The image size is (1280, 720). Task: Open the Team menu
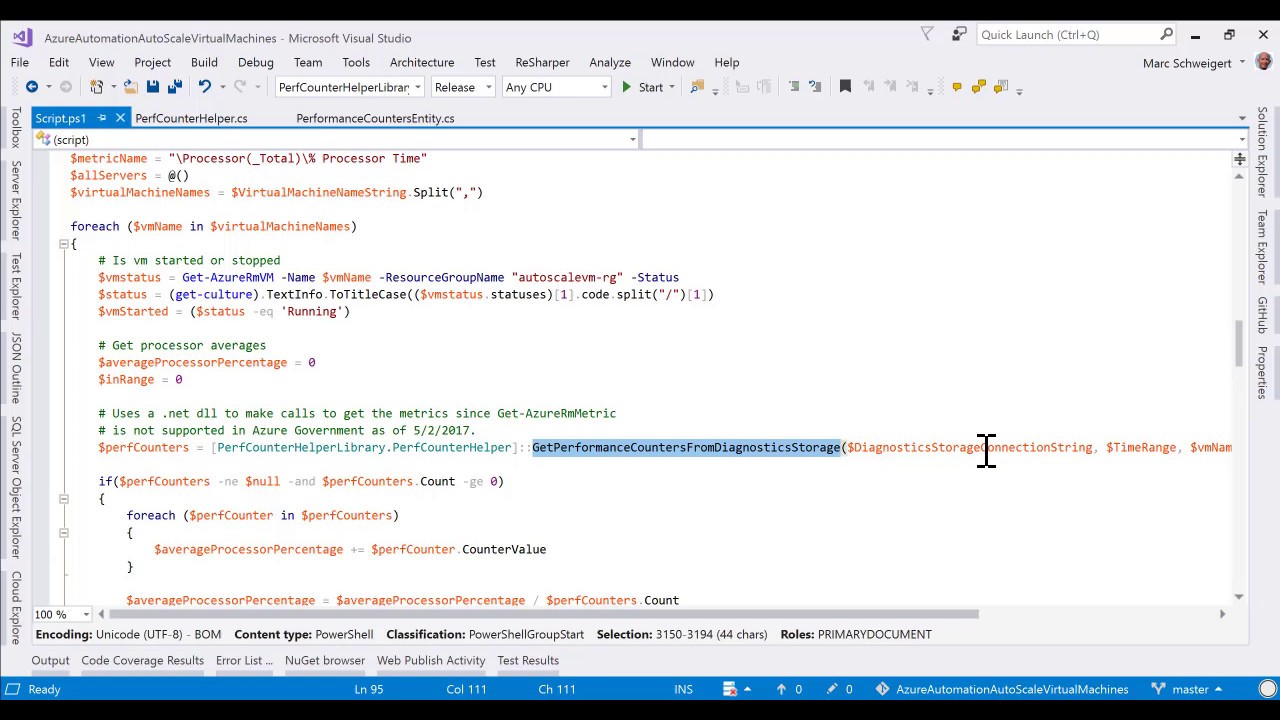[308, 62]
